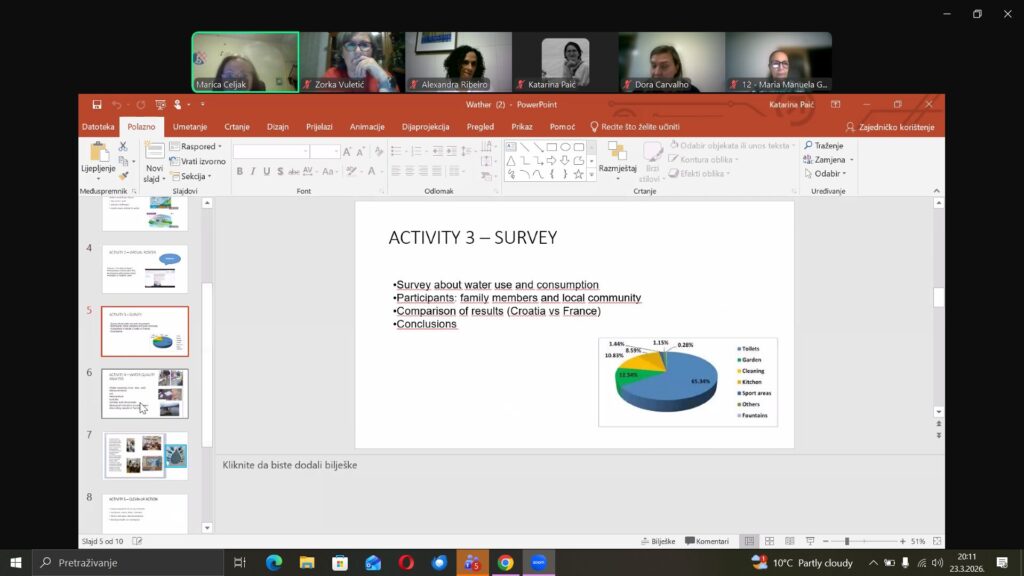Click the Zajedničko korištenje share button
1024x576 pixels.
890,127
